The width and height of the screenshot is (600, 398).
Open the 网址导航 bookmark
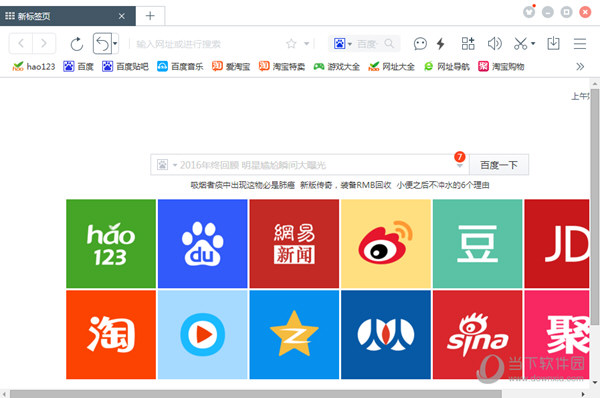[x=447, y=67]
